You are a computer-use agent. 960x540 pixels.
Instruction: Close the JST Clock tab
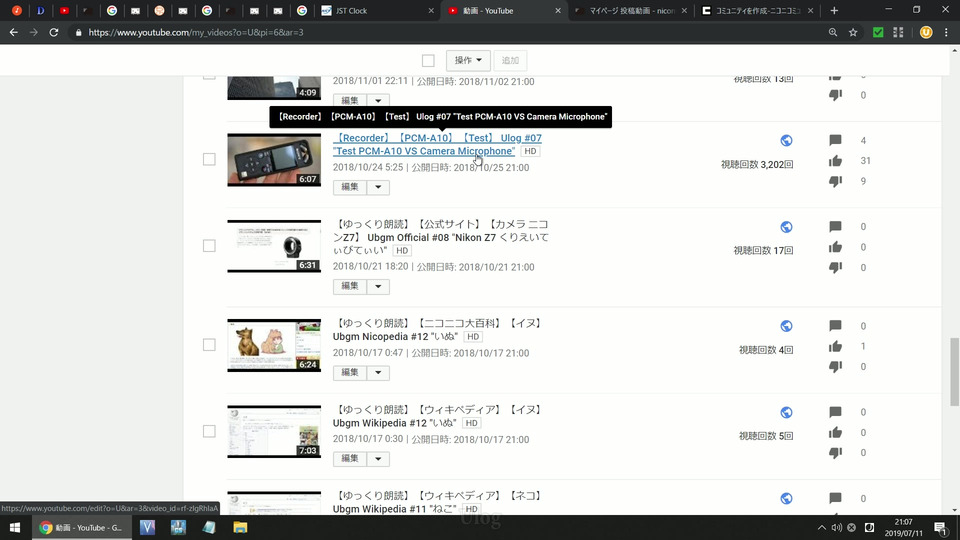tap(431, 10)
